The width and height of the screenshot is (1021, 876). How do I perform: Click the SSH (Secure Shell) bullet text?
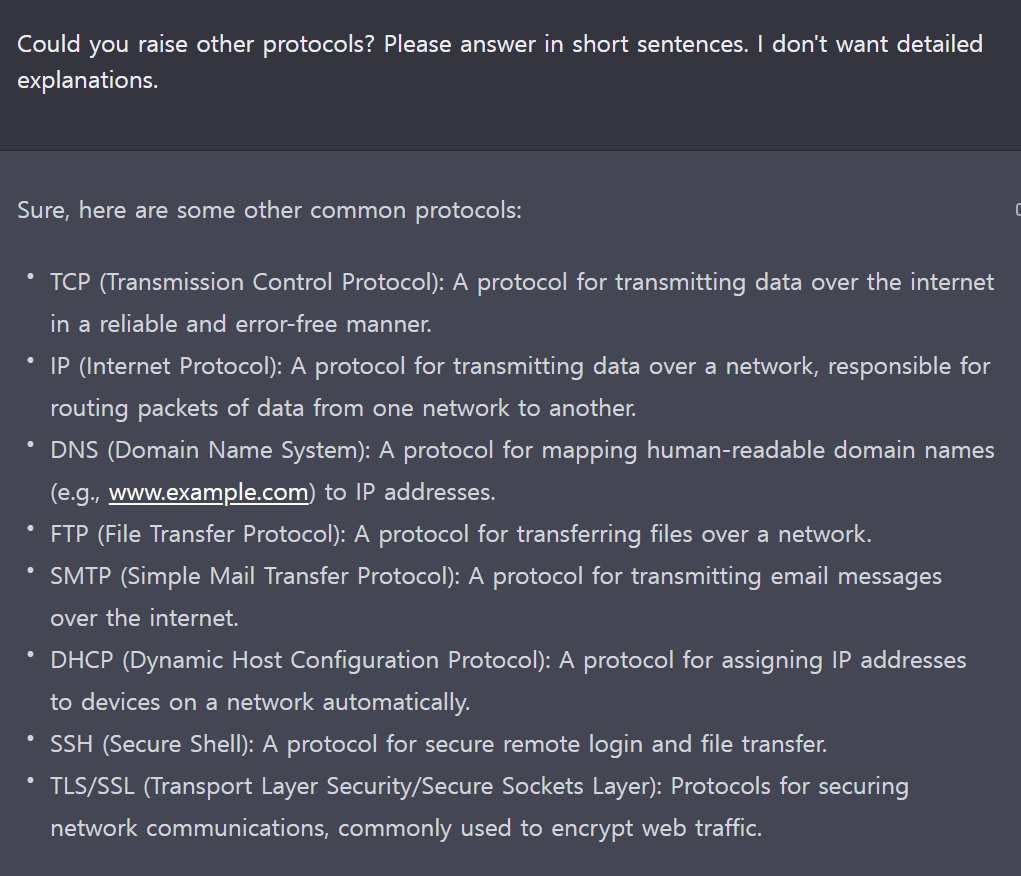point(439,744)
